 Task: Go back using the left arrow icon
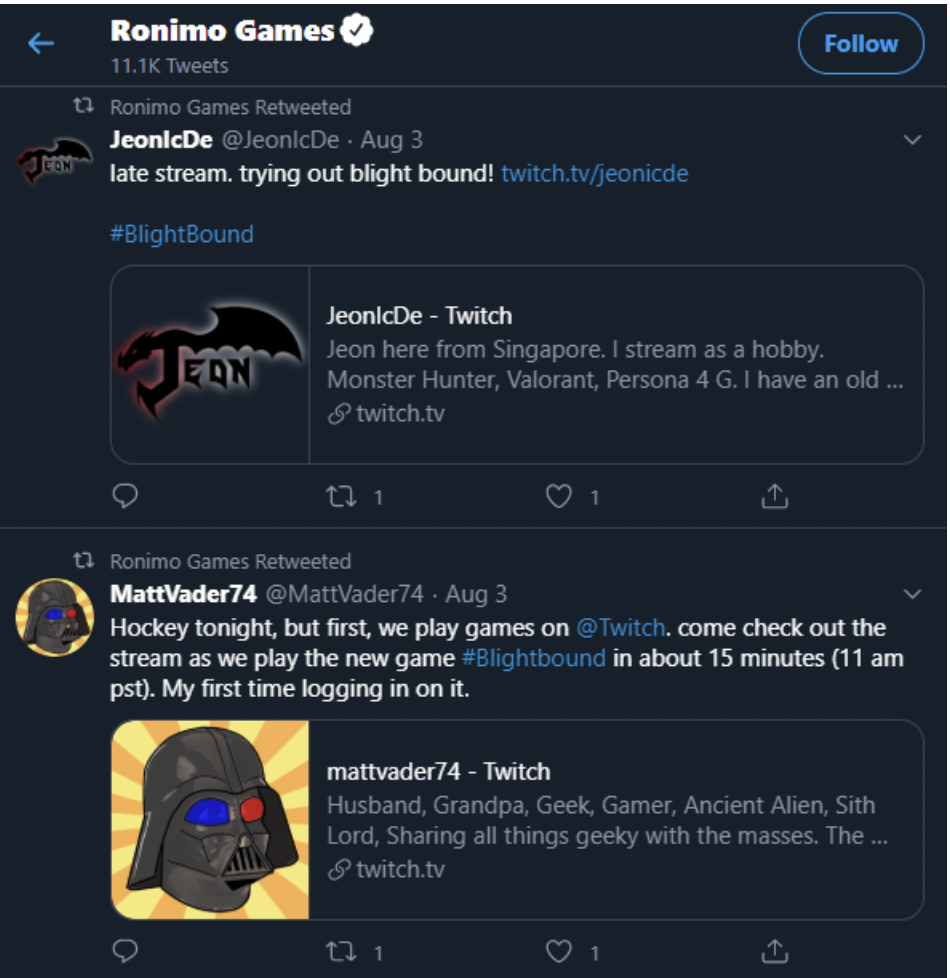(41, 43)
